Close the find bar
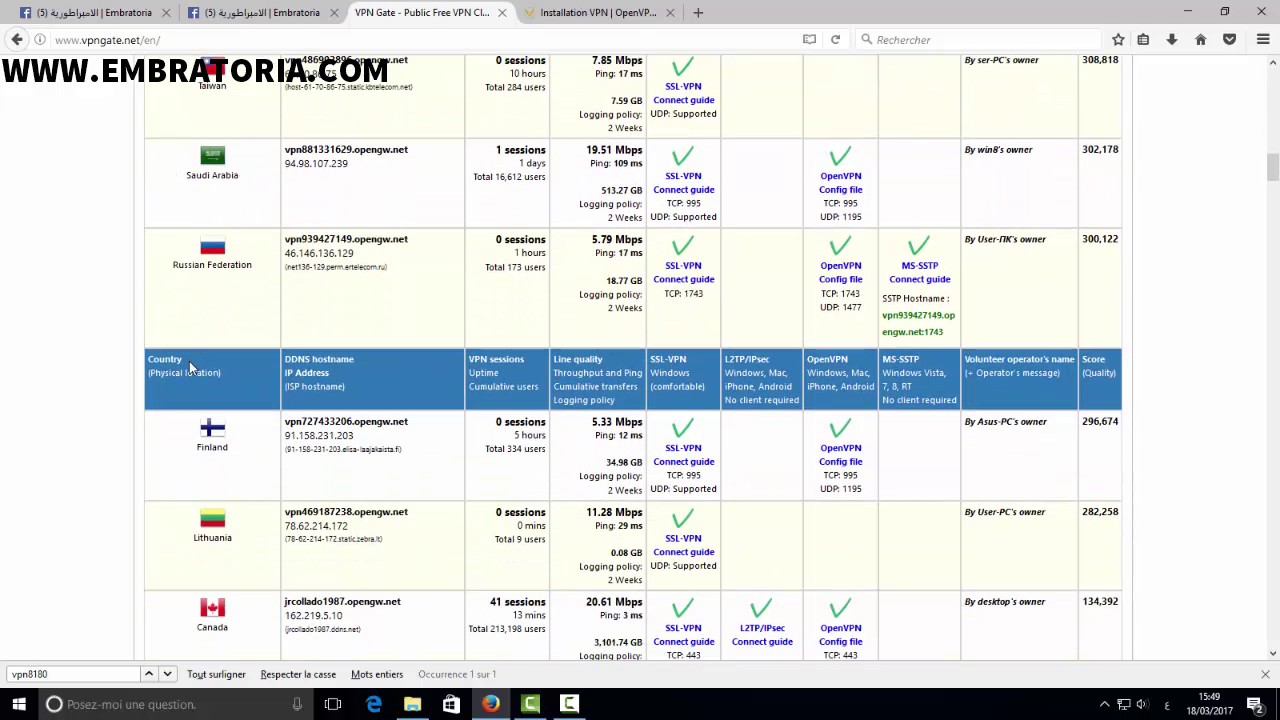The image size is (1280, 720). coord(1265,674)
